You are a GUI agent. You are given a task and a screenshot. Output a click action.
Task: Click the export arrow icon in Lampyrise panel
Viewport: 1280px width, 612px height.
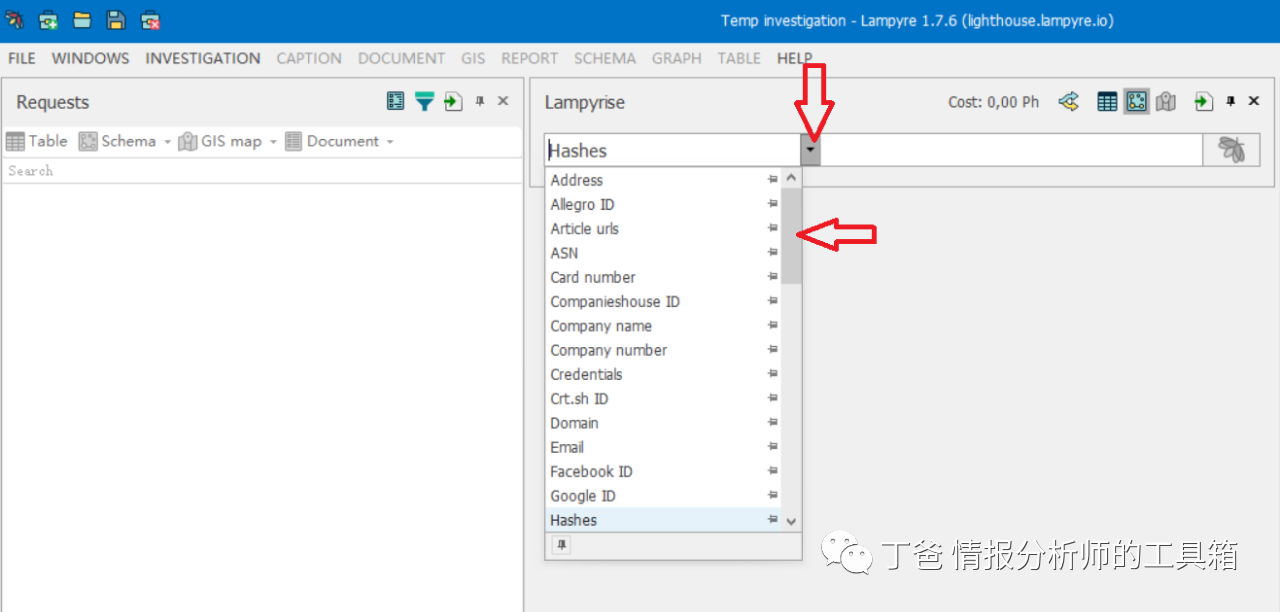coord(1204,101)
